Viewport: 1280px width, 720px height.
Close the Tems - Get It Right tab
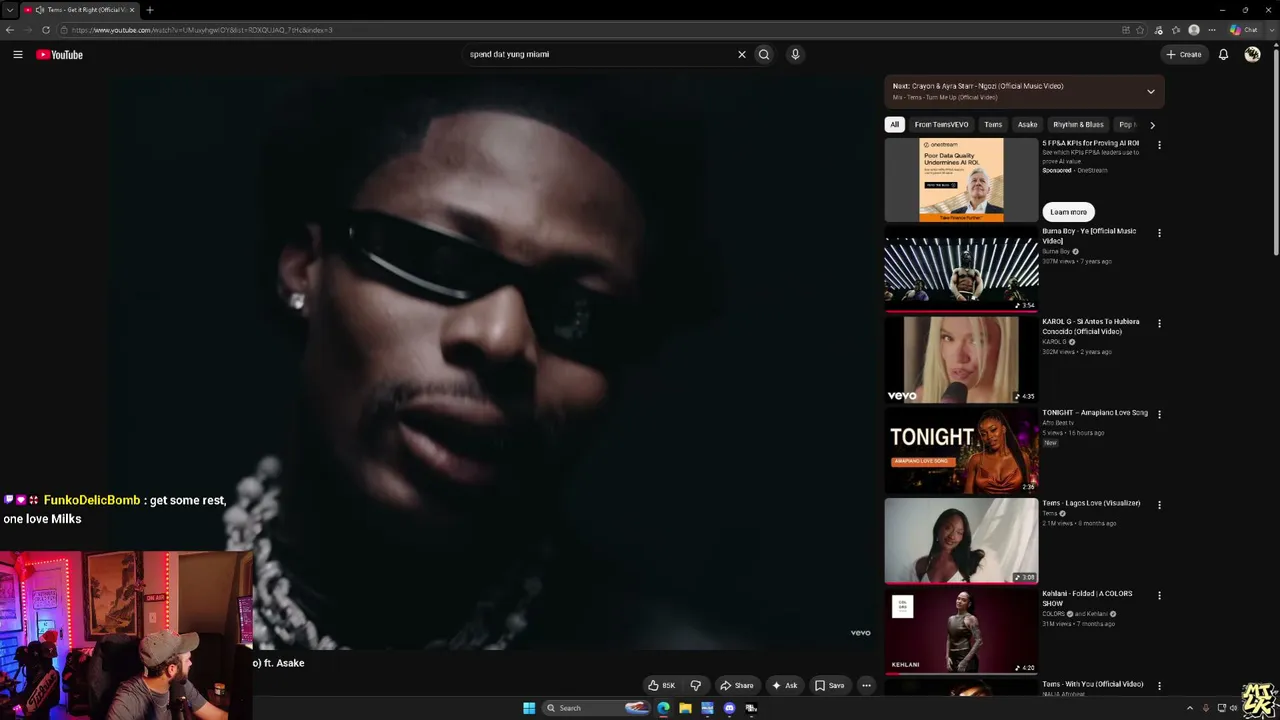[132, 10]
